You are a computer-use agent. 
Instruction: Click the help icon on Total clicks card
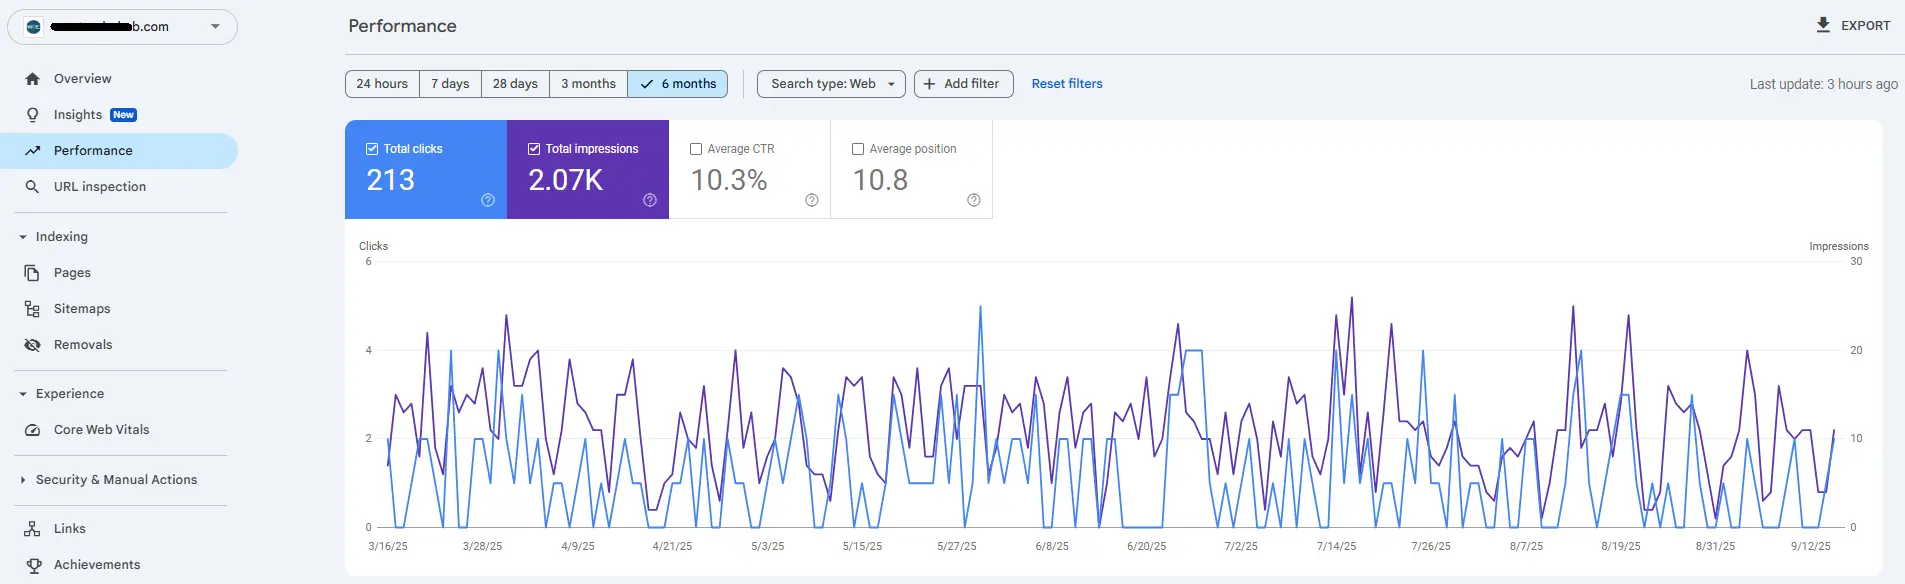[488, 200]
